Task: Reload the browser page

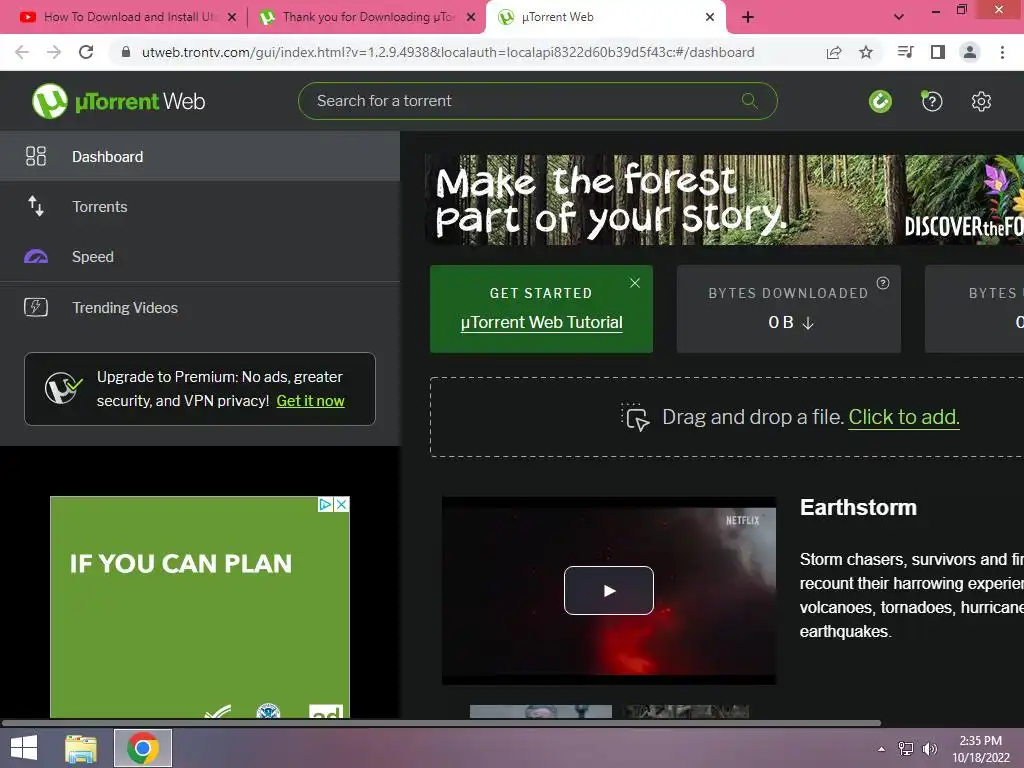Action: (x=86, y=52)
